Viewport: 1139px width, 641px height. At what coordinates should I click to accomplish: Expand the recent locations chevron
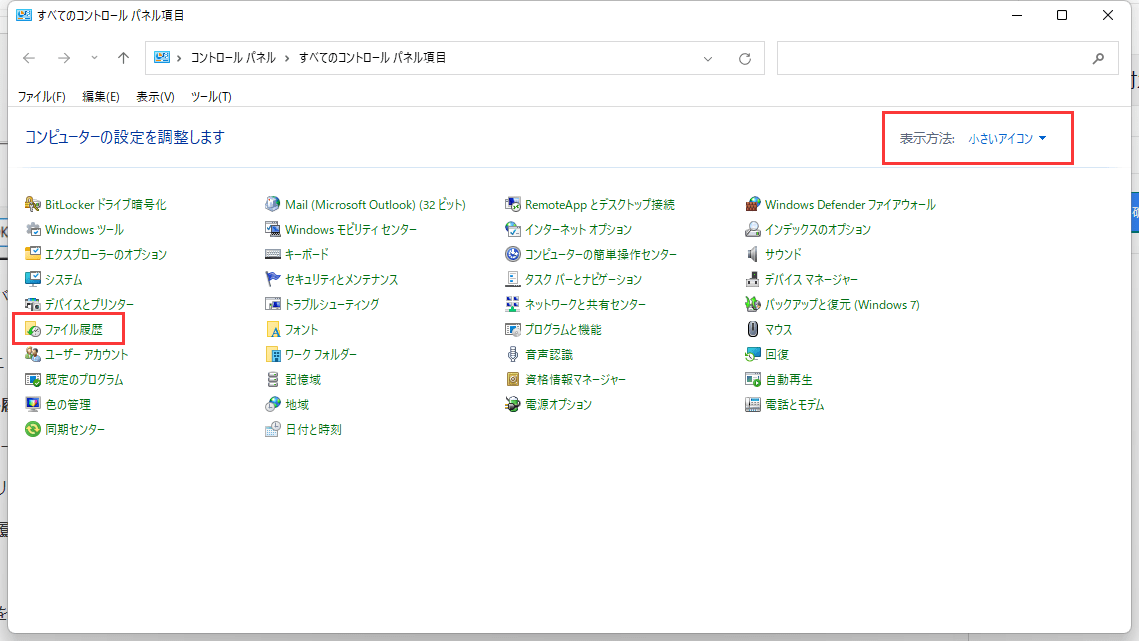(x=95, y=58)
